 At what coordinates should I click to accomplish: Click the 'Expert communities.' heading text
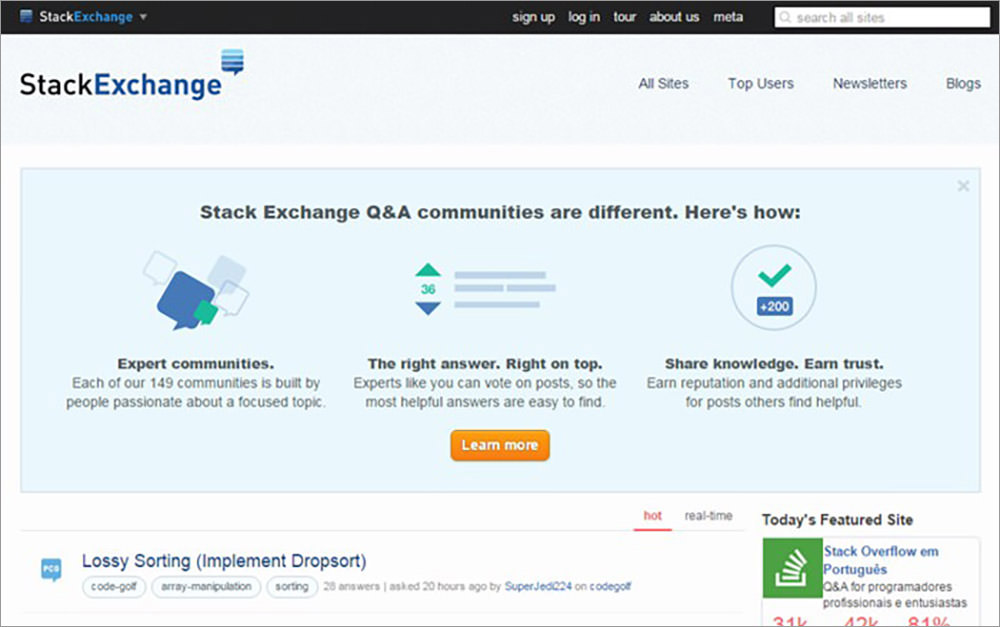(195, 364)
